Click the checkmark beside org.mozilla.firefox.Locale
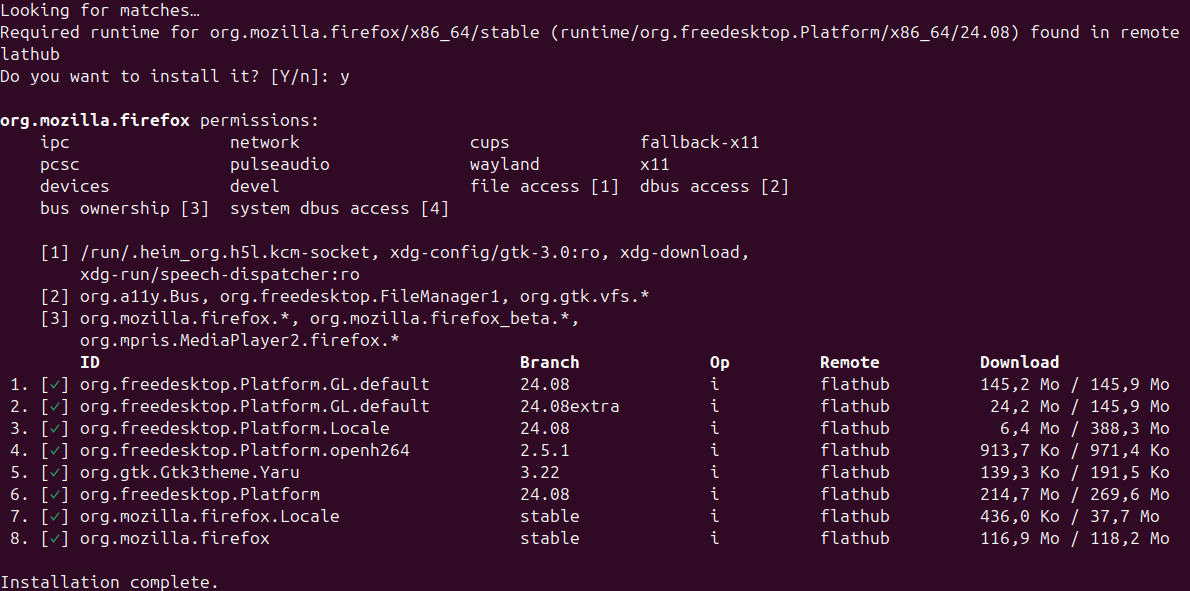Viewport: 1190px width, 591px height. click(x=55, y=517)
